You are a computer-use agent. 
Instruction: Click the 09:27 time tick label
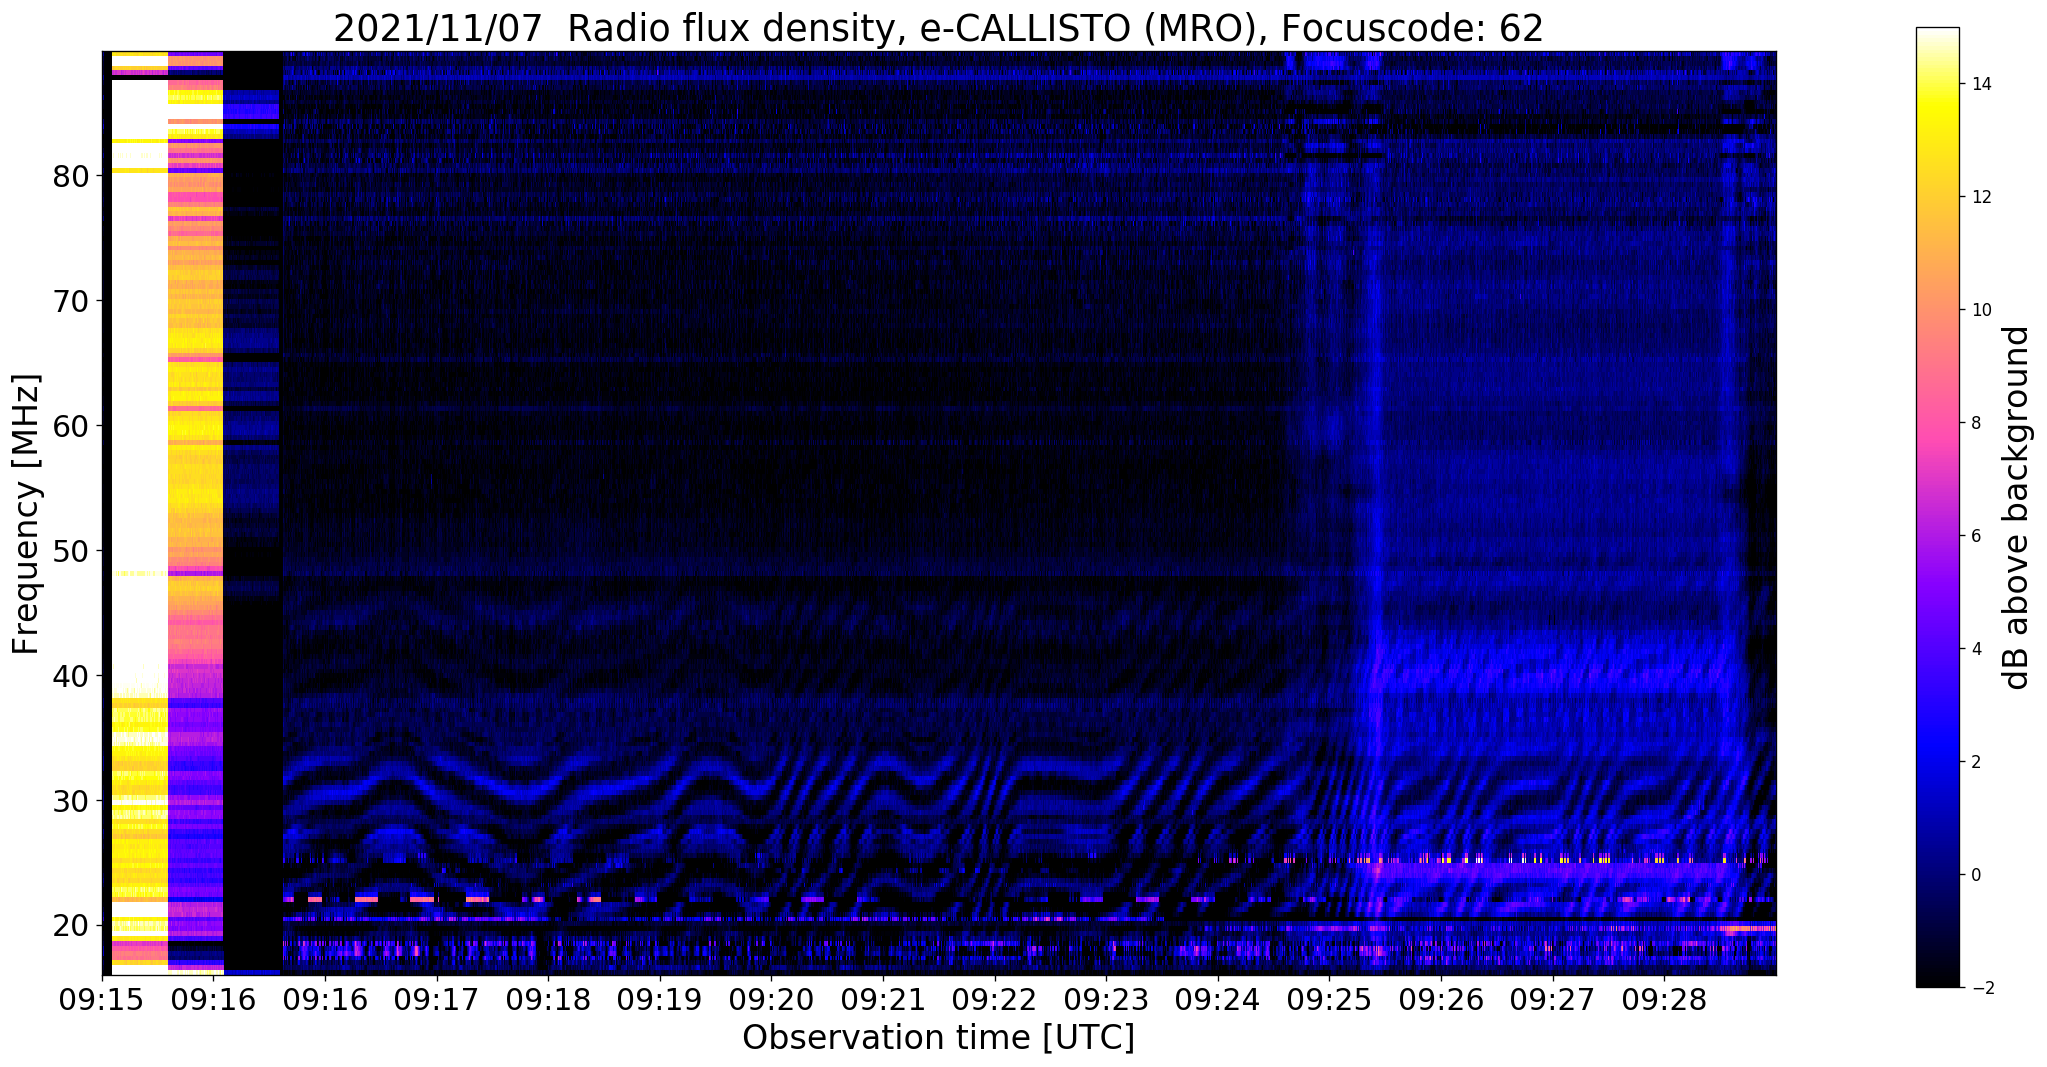pos(1553,1000)
